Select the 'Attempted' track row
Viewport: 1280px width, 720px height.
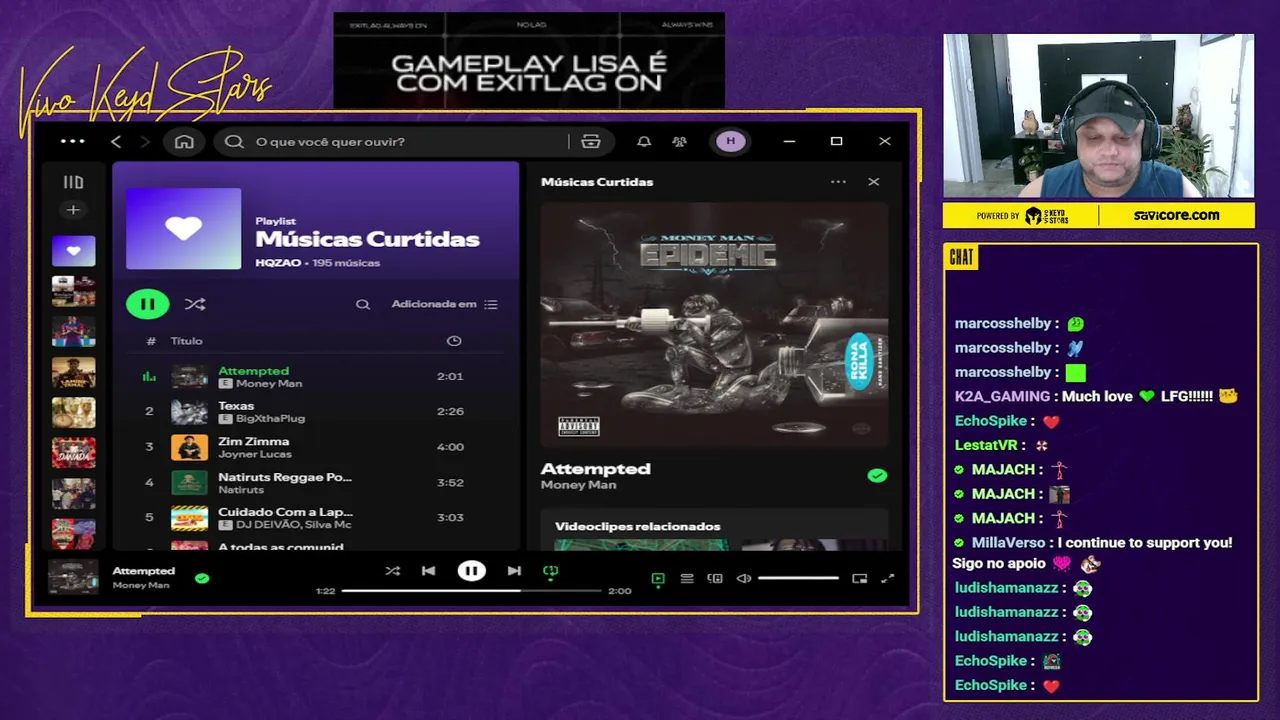[315, 376]
